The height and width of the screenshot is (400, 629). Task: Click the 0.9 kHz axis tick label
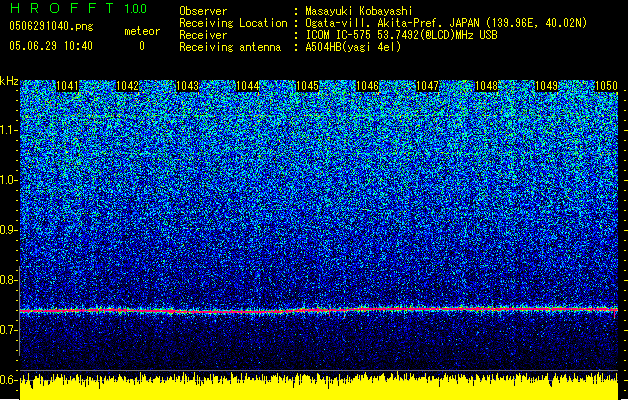(x=8, y=230)
